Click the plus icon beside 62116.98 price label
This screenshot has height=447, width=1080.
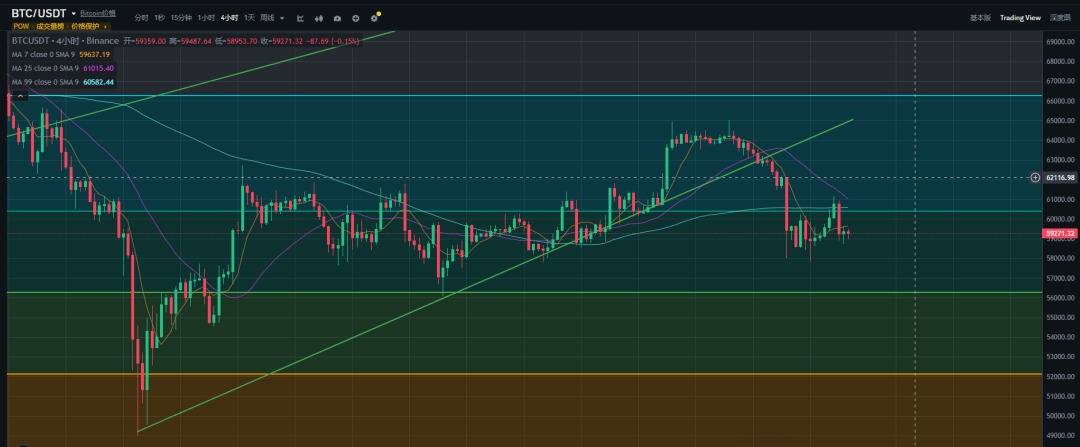[1035, 177]
